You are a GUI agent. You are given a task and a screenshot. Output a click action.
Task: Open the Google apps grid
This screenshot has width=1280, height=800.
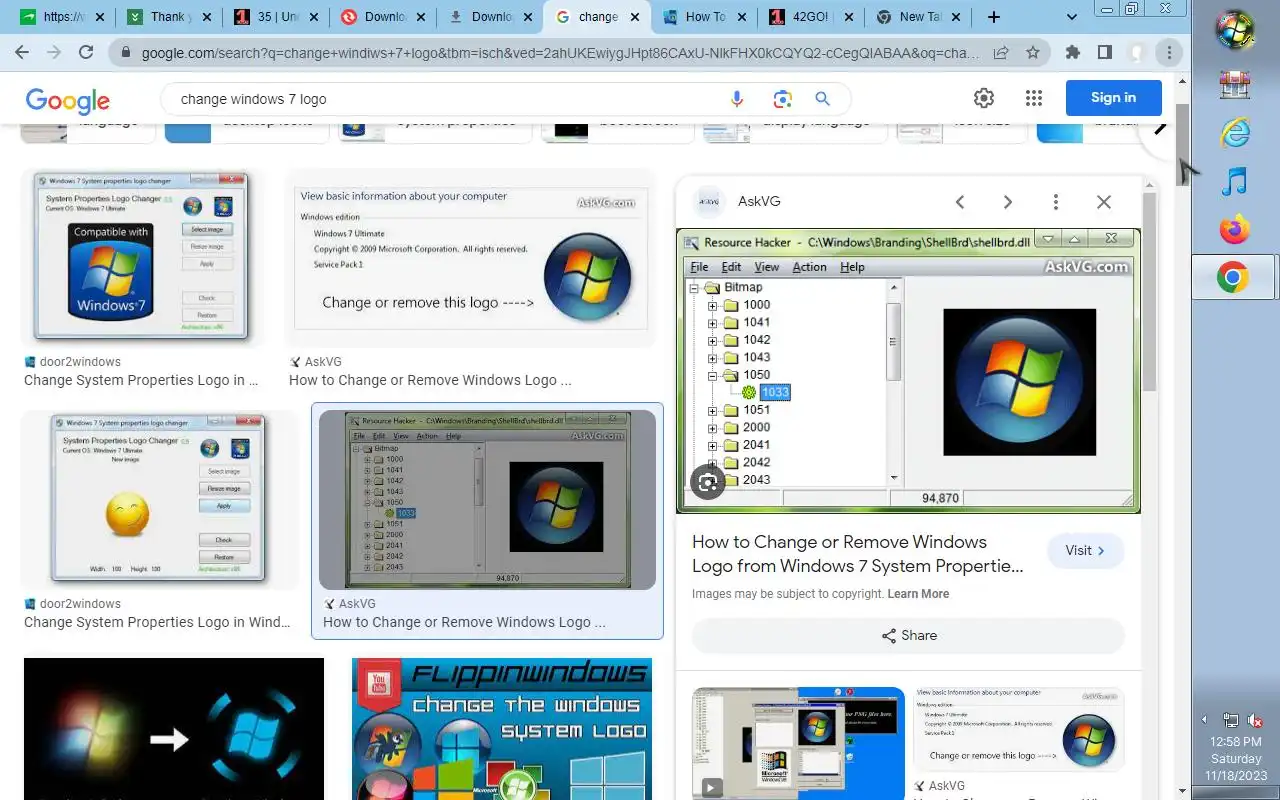(1034, 98)
